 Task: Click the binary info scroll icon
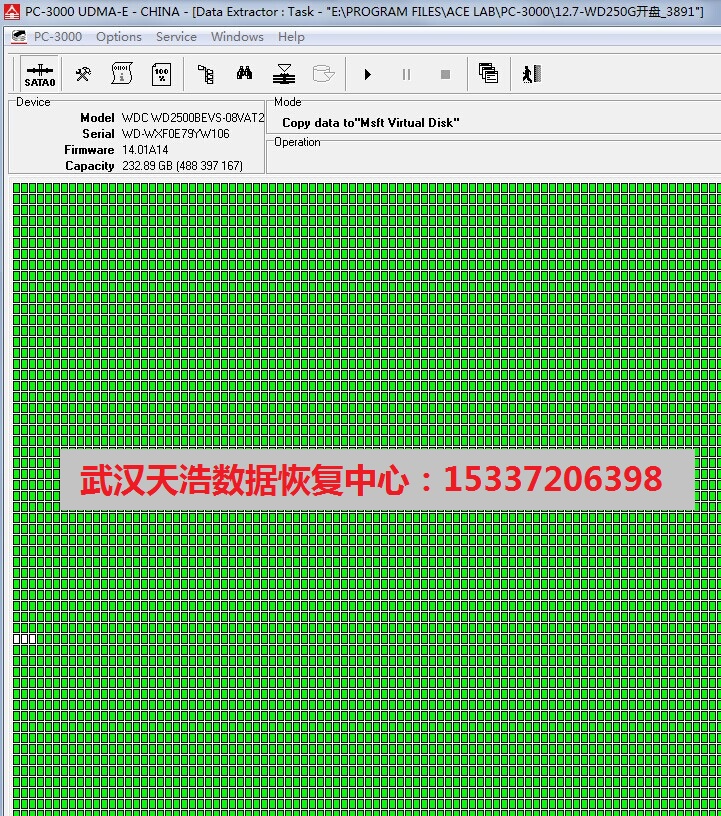point(122,74)
